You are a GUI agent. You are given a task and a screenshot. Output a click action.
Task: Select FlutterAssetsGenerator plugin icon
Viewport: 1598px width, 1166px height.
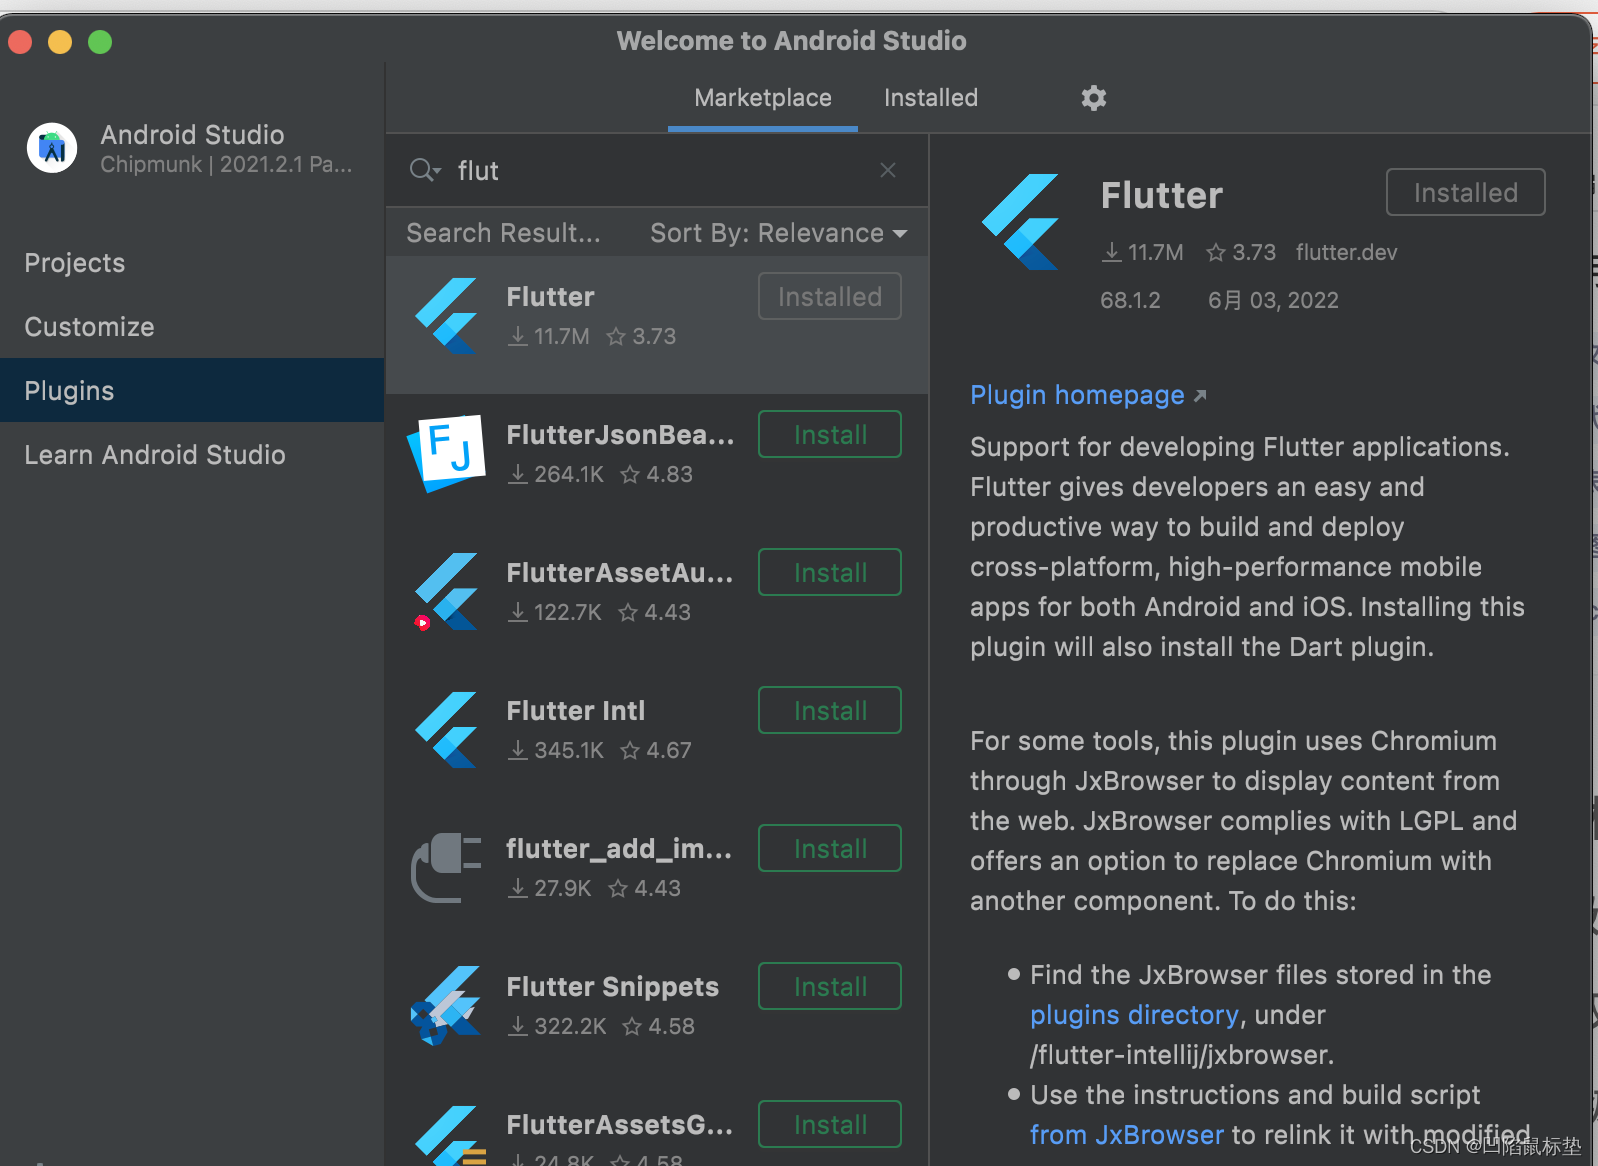click(450, 1136)
